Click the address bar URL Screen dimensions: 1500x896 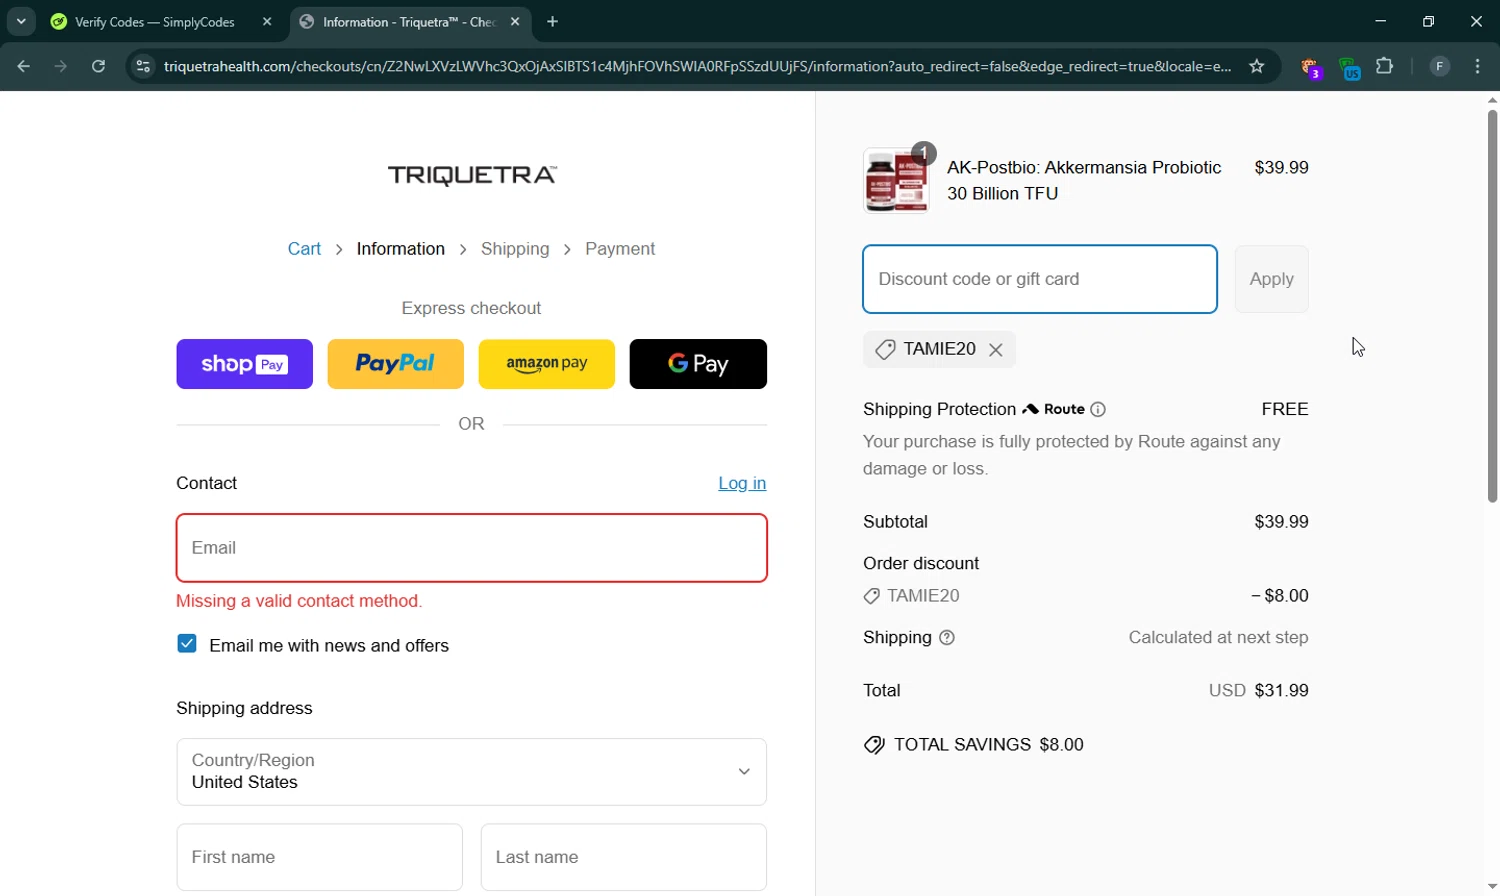tap(697, 66)
